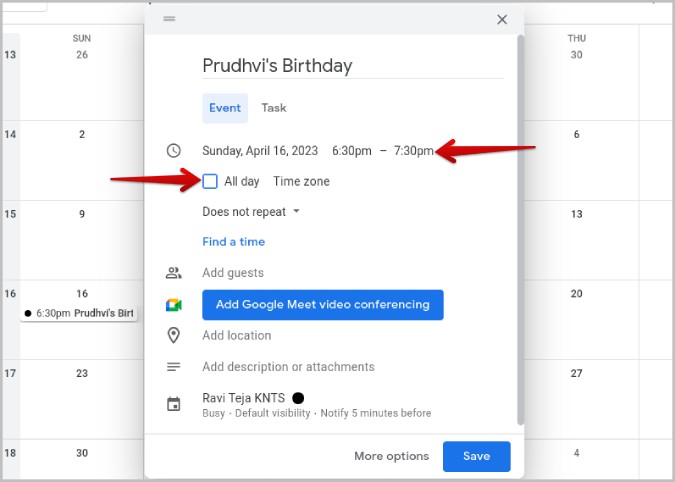
Task: Click week number 14
Action: click(10, 134)
